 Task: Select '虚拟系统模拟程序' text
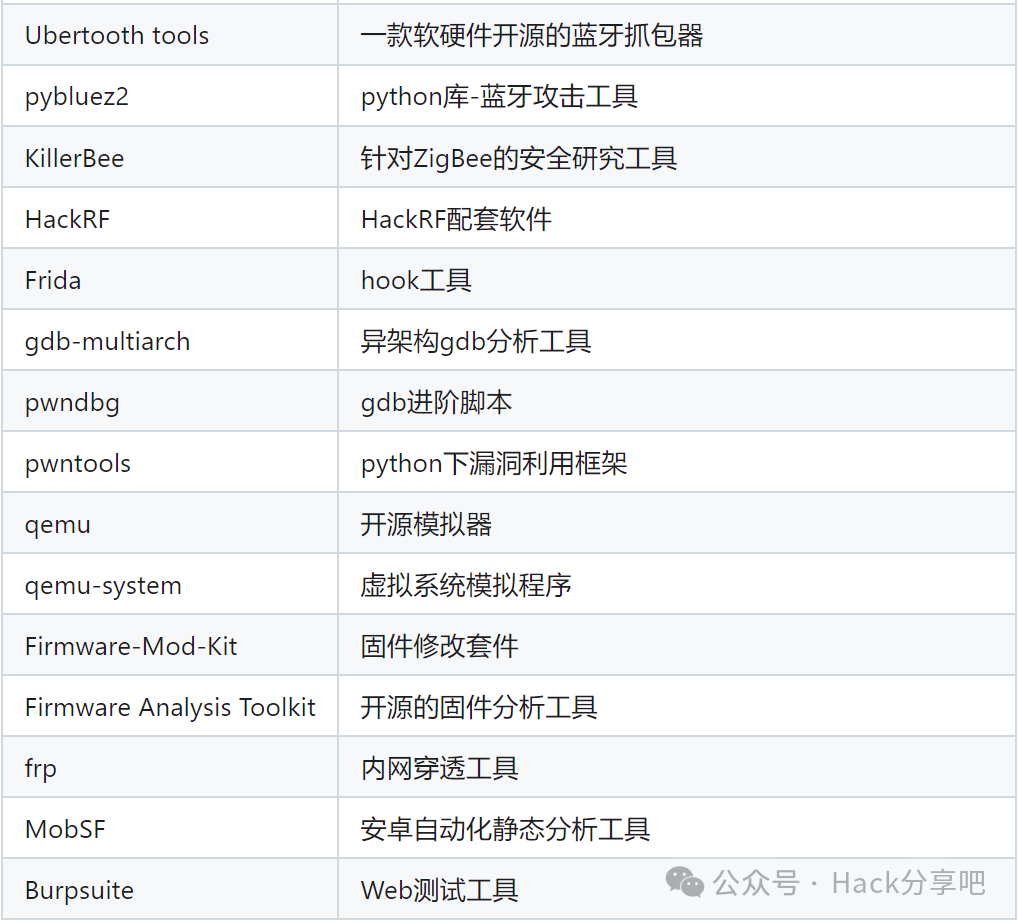[x=466, y=585]
